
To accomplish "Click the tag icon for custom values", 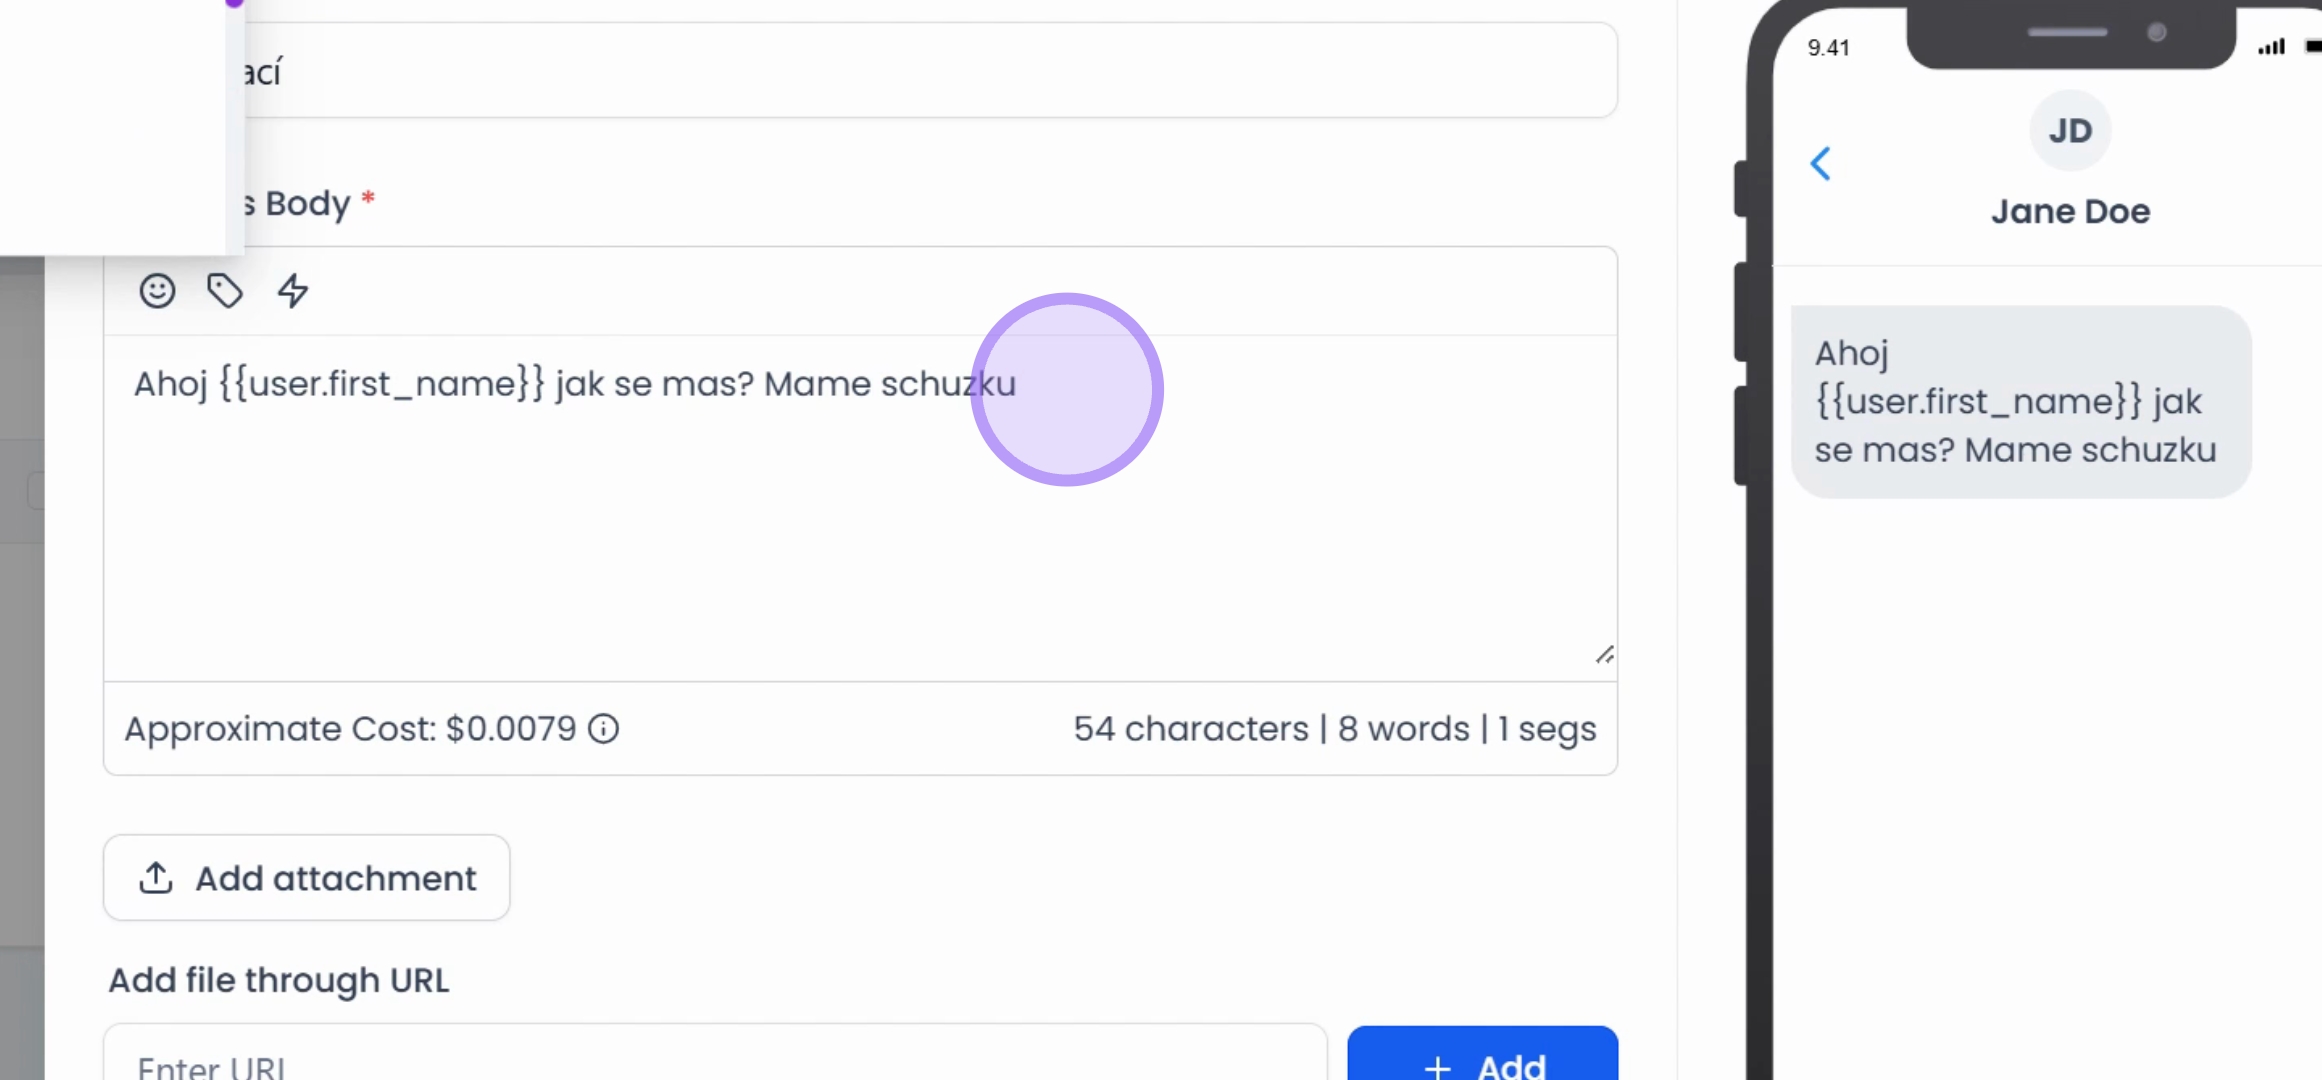I will pyautogui.click(x=225, y=291).
